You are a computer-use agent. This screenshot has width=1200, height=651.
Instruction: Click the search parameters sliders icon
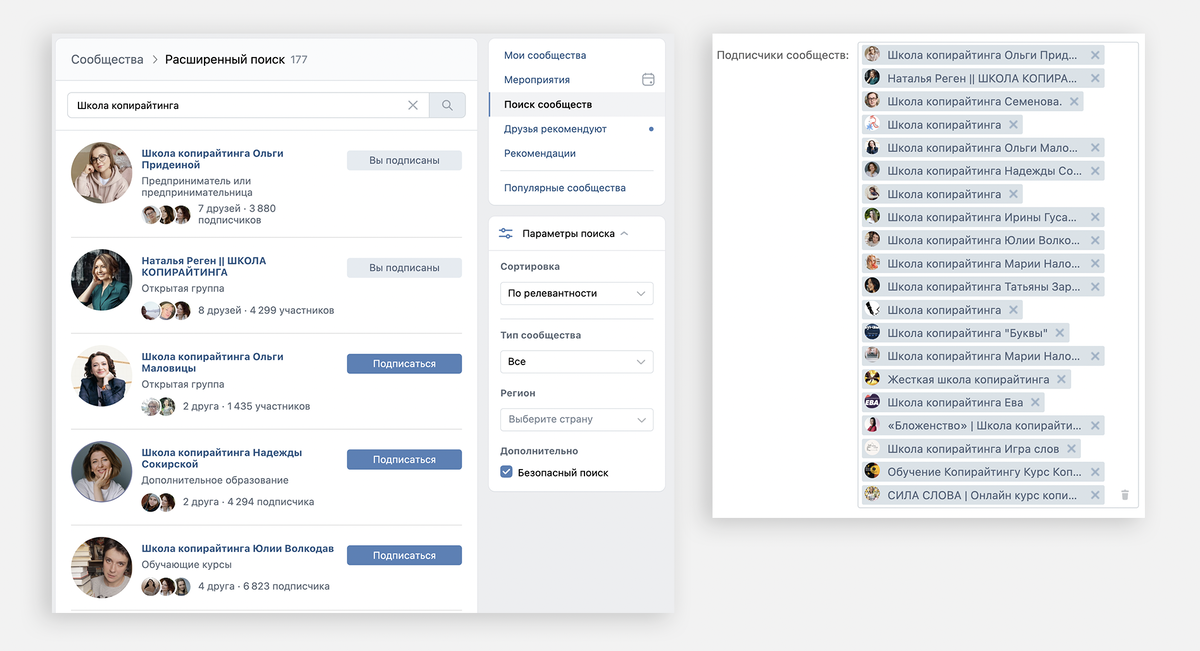click(x=506, y=233)
